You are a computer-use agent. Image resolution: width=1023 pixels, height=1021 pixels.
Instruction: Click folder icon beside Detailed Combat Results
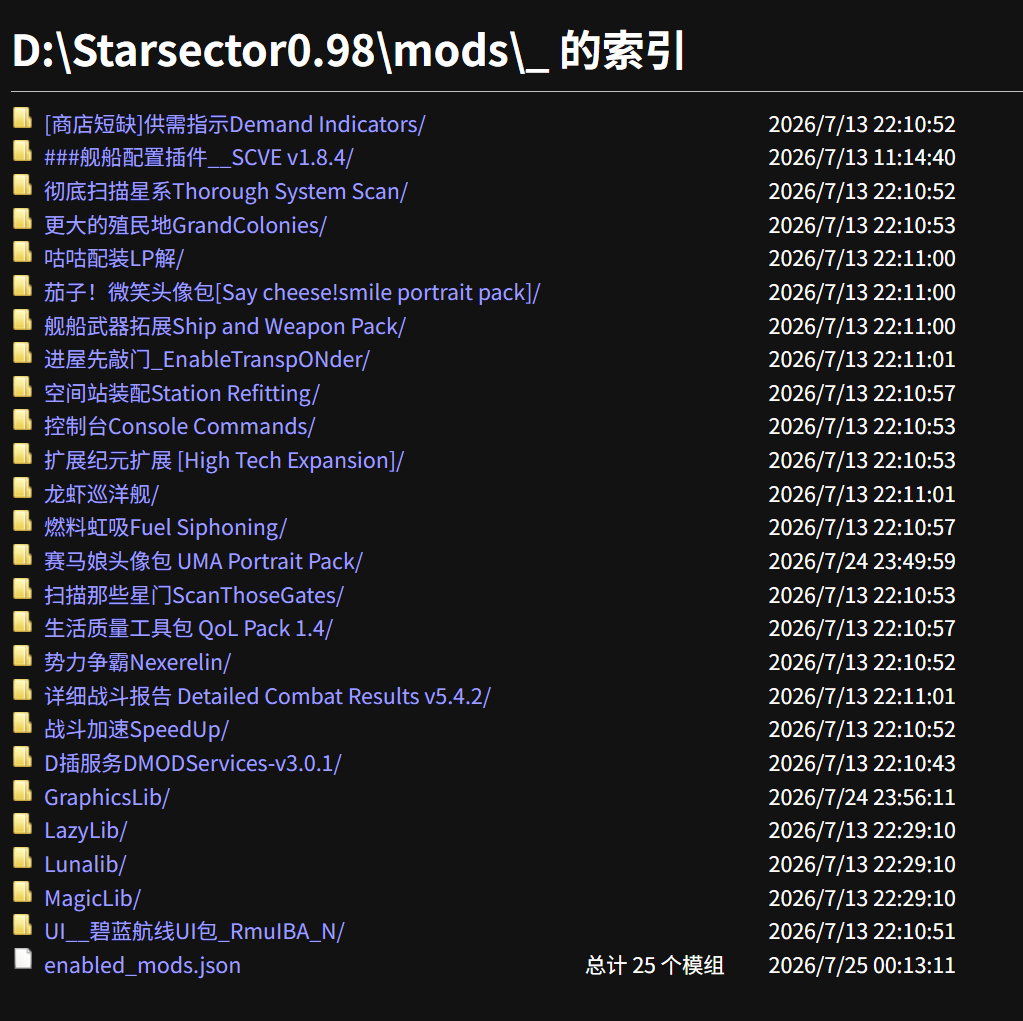click(23, 691)
